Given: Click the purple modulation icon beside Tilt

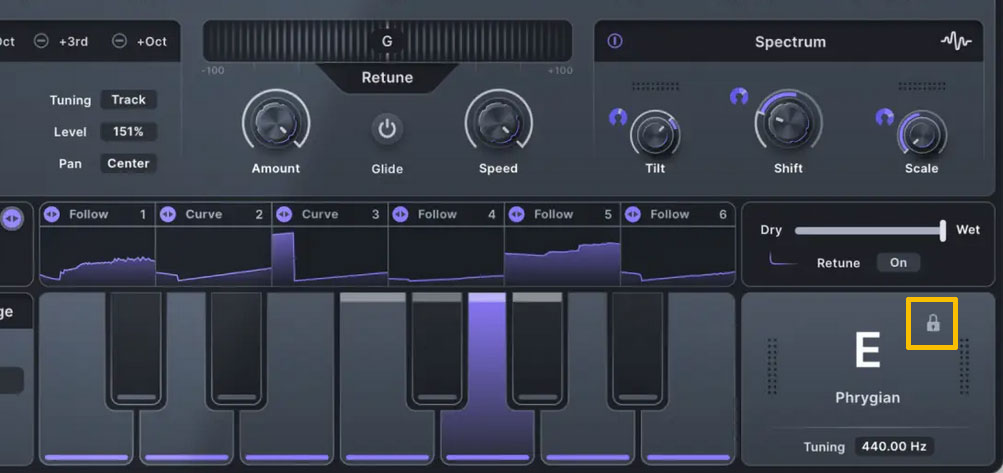Looking at the screenshot, I should (617, 117).
